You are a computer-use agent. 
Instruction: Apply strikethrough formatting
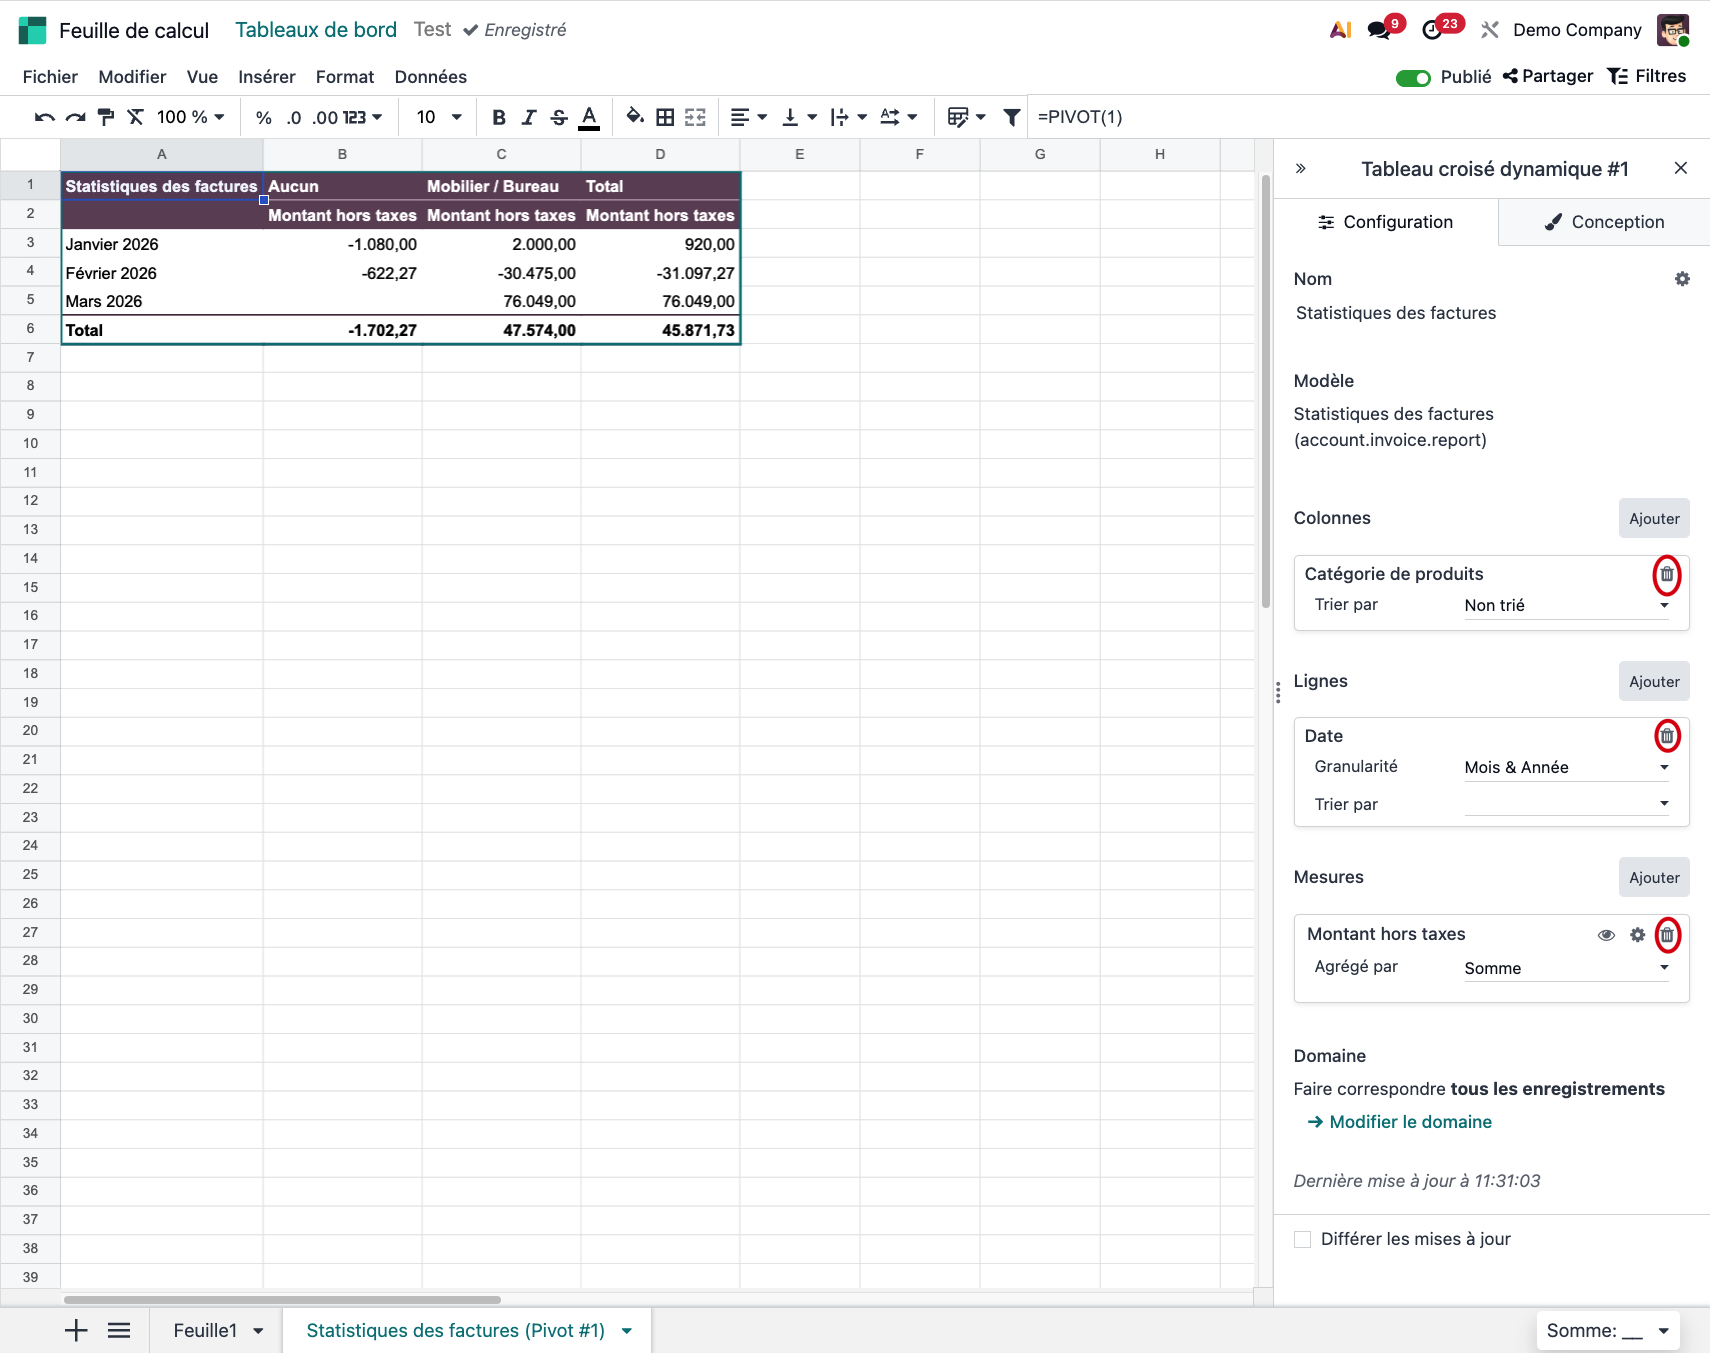pyautogui.click(x=559, y=117)
